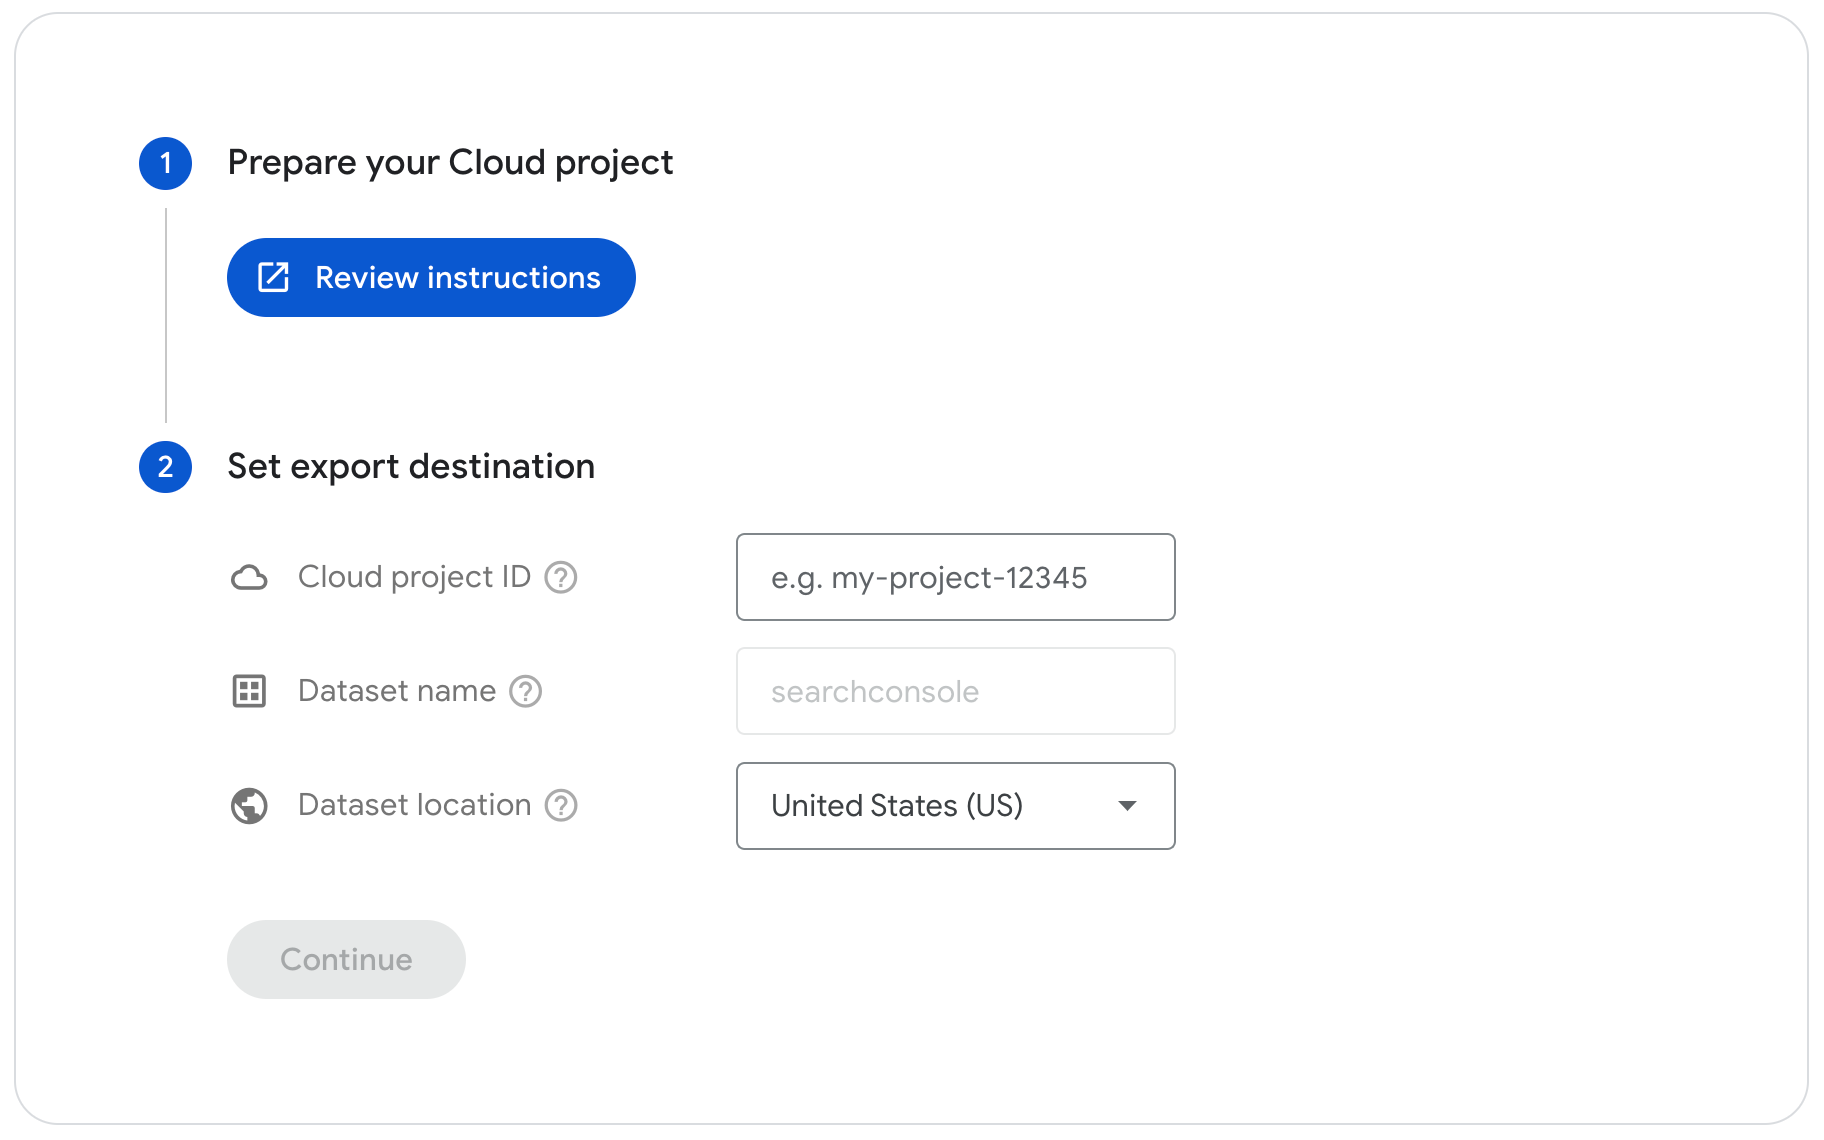Click the Review instructions button
Screen dimensions: 1824x1140
[x=431, y=277]
